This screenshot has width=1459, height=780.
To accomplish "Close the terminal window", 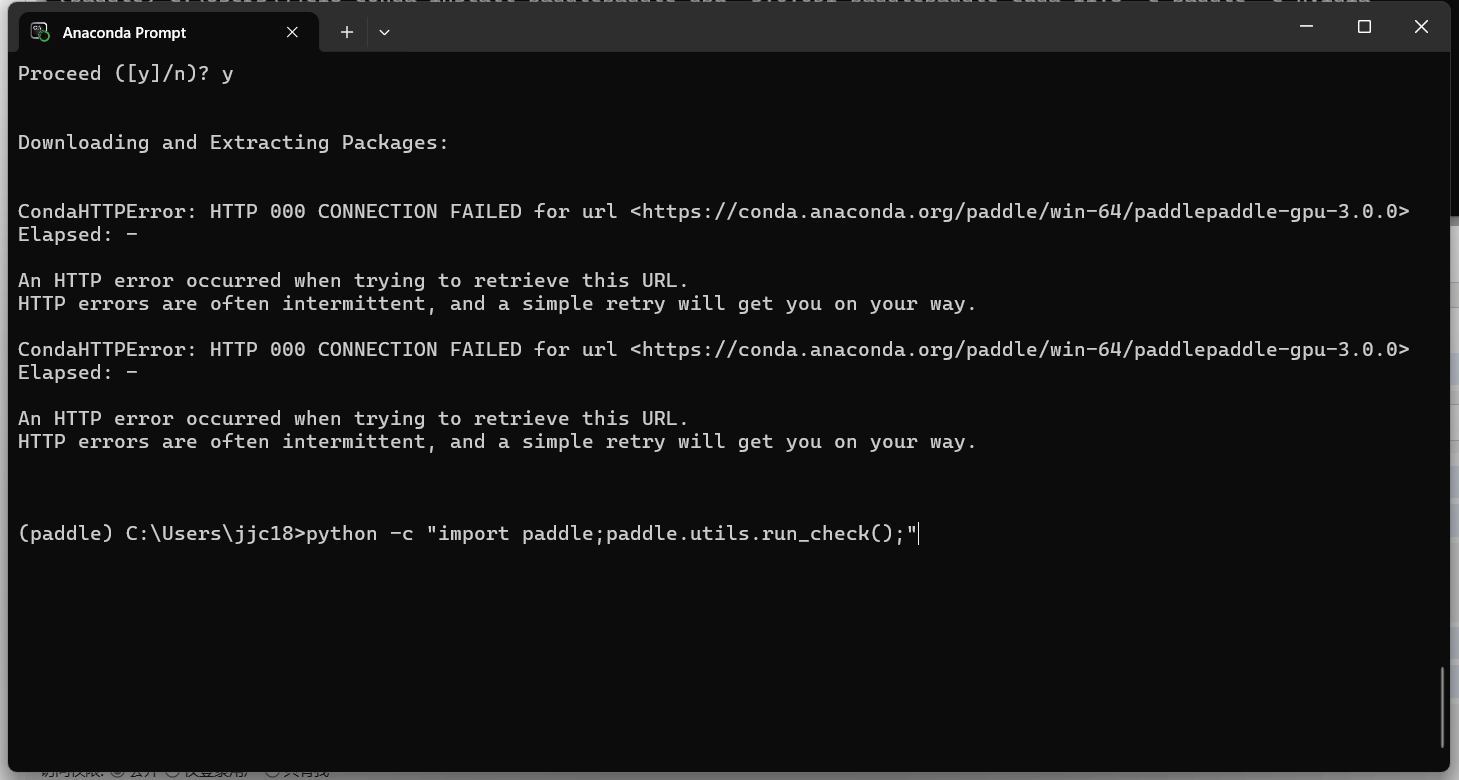I will point(1421,27).
